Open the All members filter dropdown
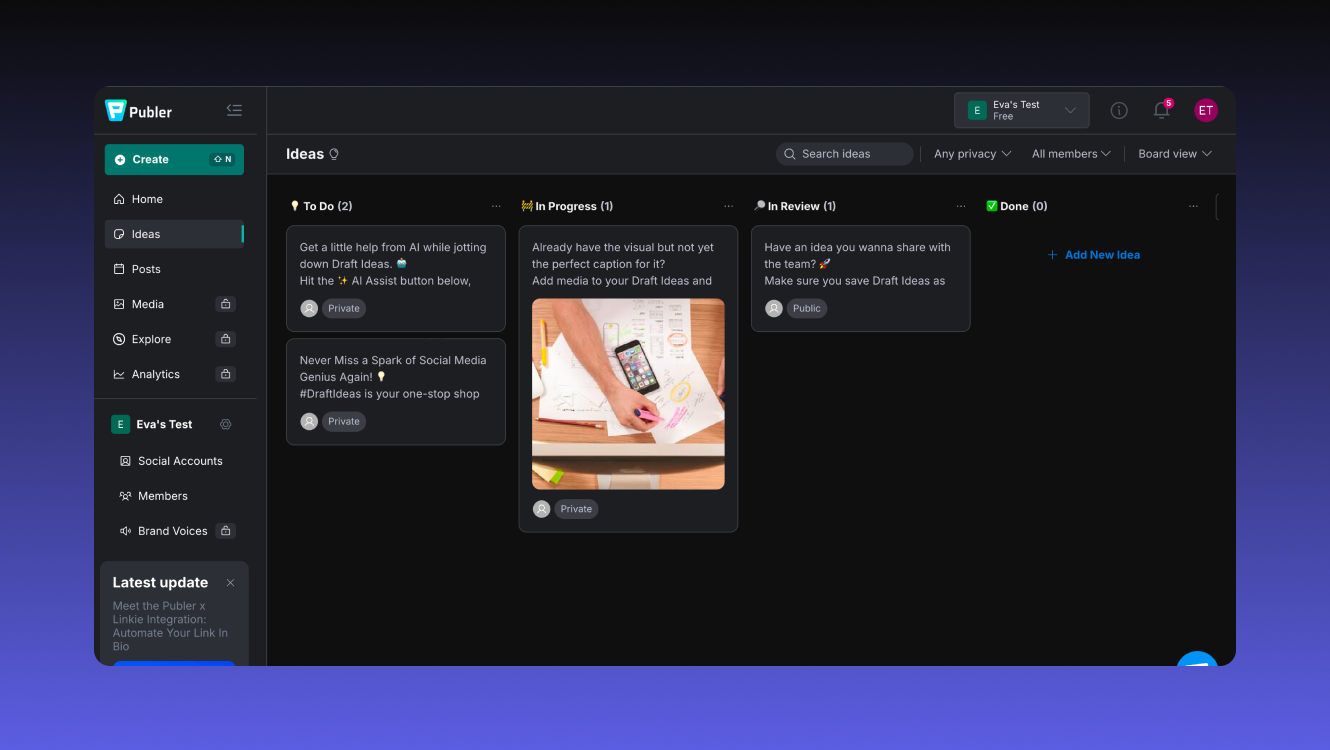The height and width of the screenshot is (750, 1330). point(1071,154)
